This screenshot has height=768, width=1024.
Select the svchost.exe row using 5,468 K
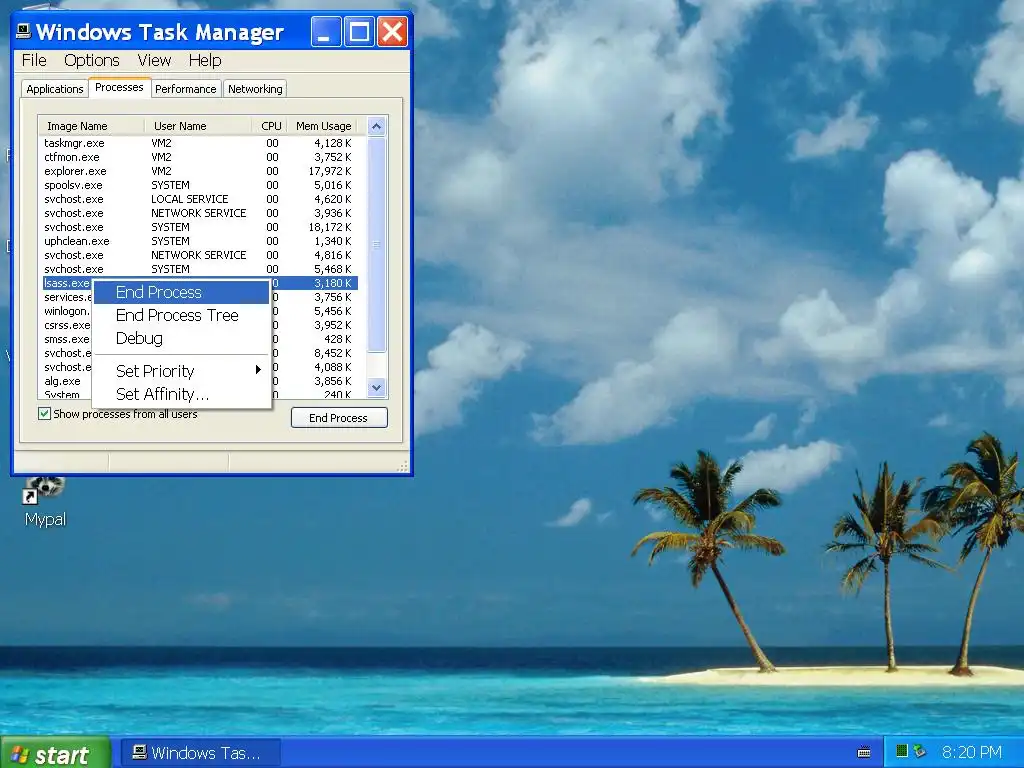tap(198, 269)
